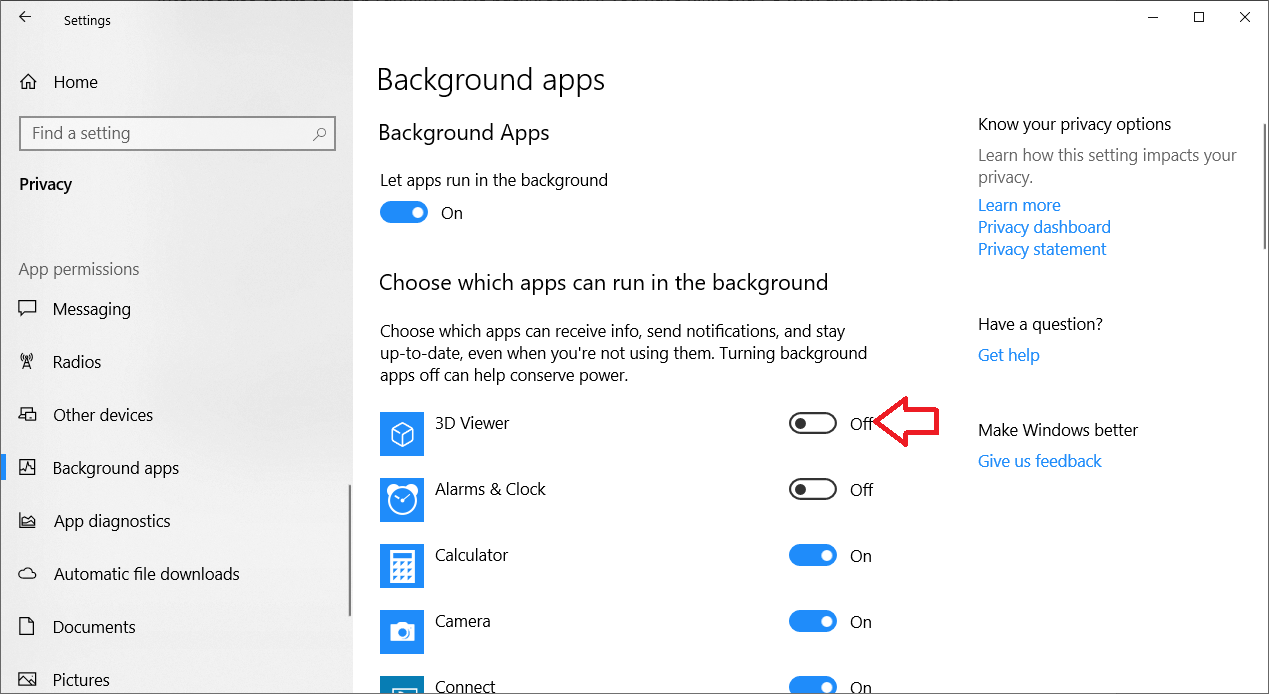Click the Find a setting search box
The width and height of the screenshot is (1269, 694).
pos(177,133)
